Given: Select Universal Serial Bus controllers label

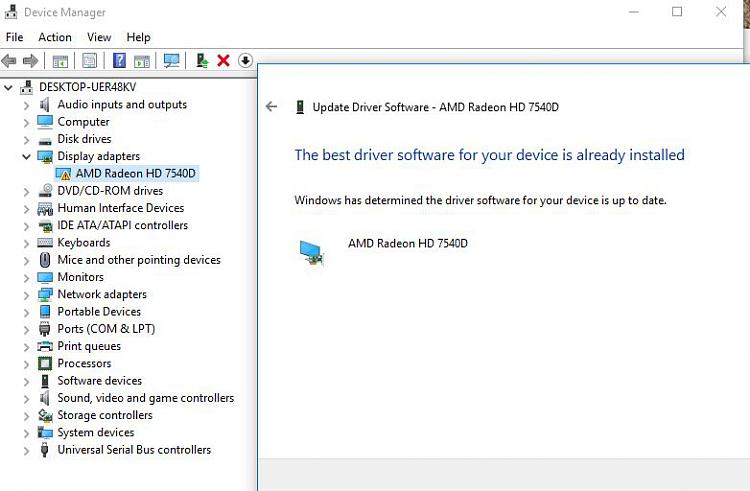Looking at the screenshot, I should pyautogui.click(x=134, y=449).
